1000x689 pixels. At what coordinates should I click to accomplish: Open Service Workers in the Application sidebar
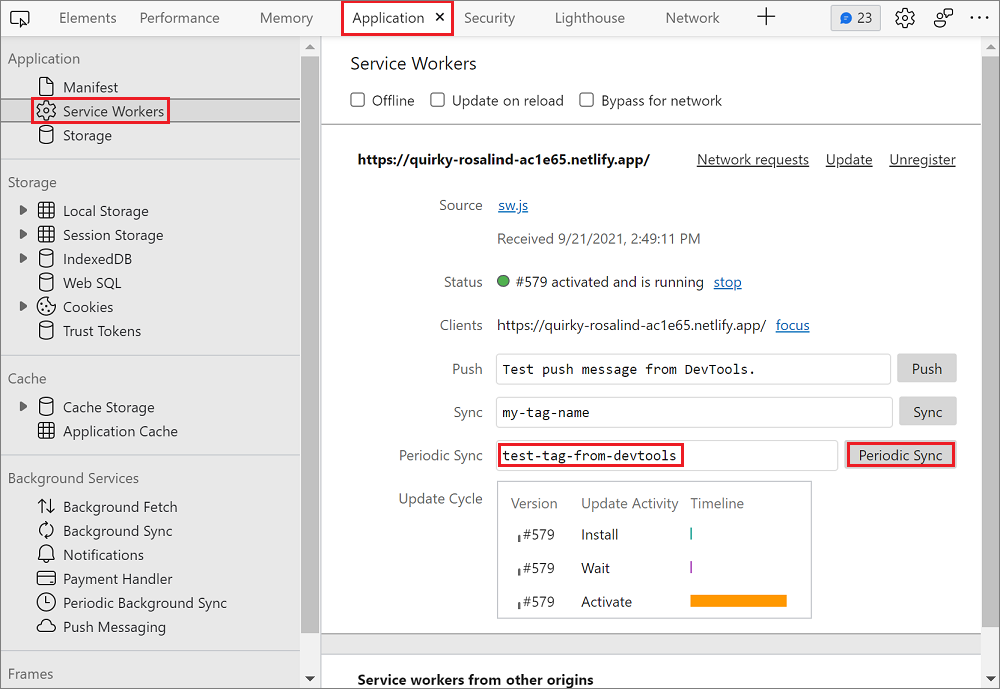pyautogui.click(x=100, y=111)
